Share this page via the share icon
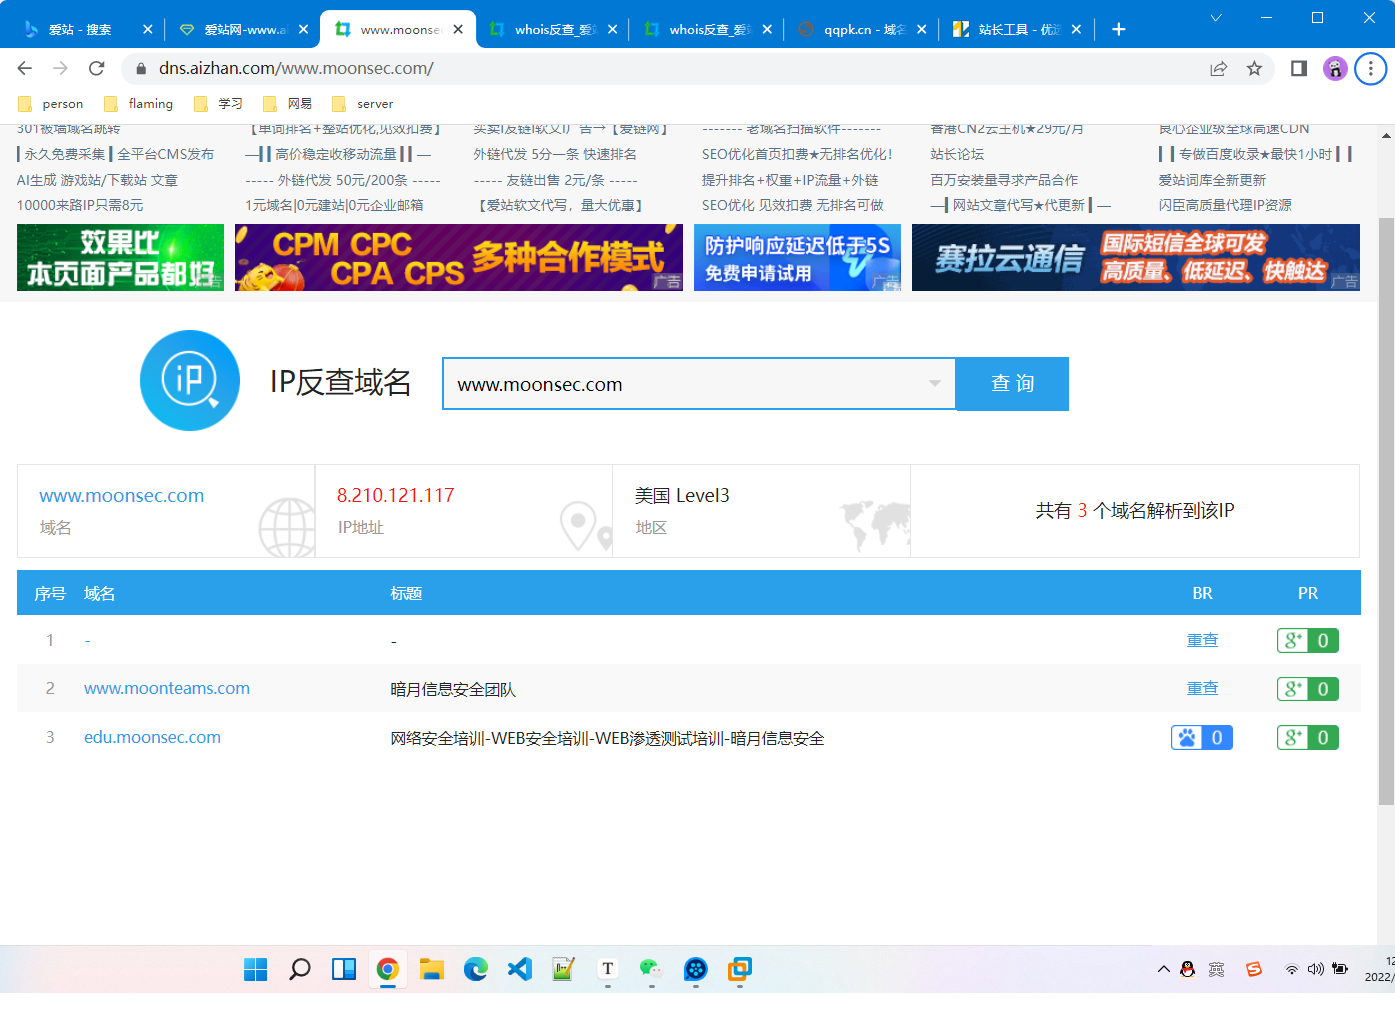The image size is (1395, 1030). (x=1218, y=68)
